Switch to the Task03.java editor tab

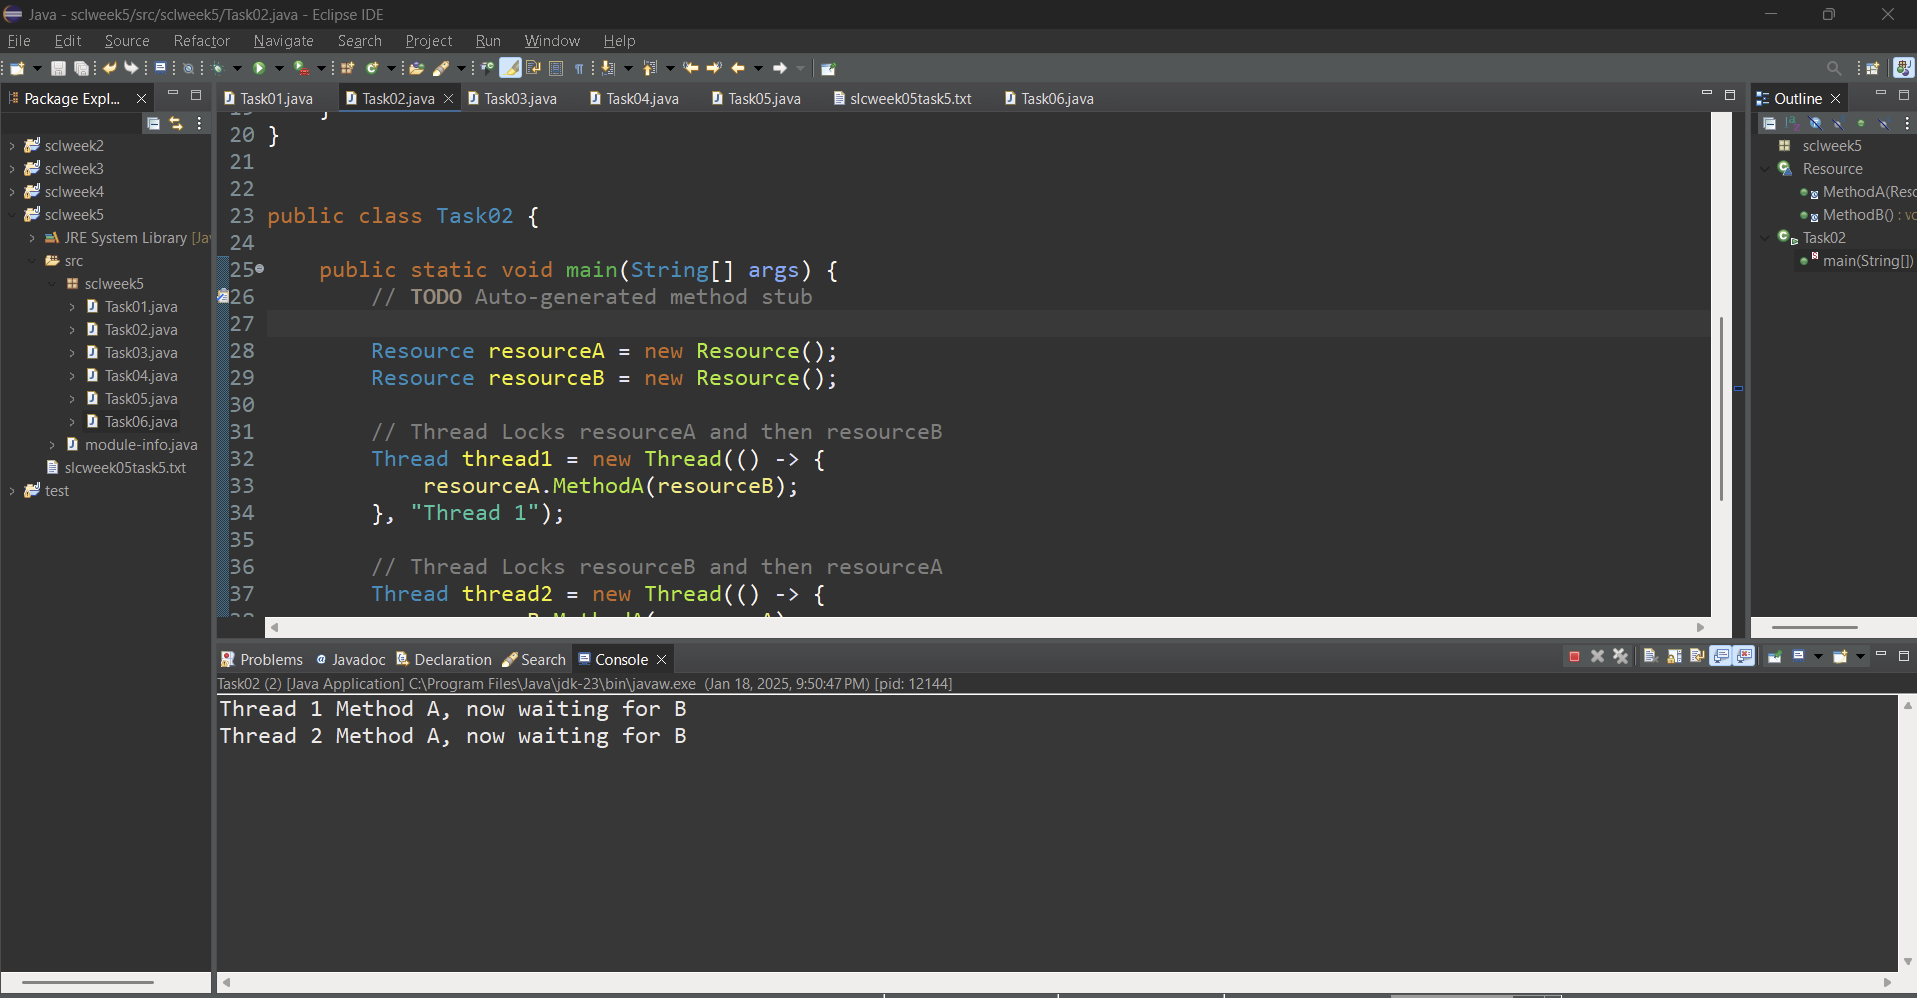tap(519, 99)
